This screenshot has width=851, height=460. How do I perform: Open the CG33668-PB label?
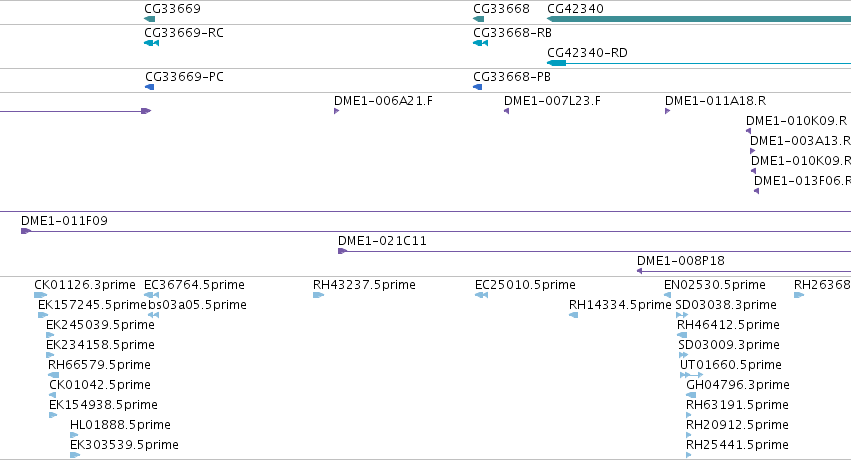[512, 76]
